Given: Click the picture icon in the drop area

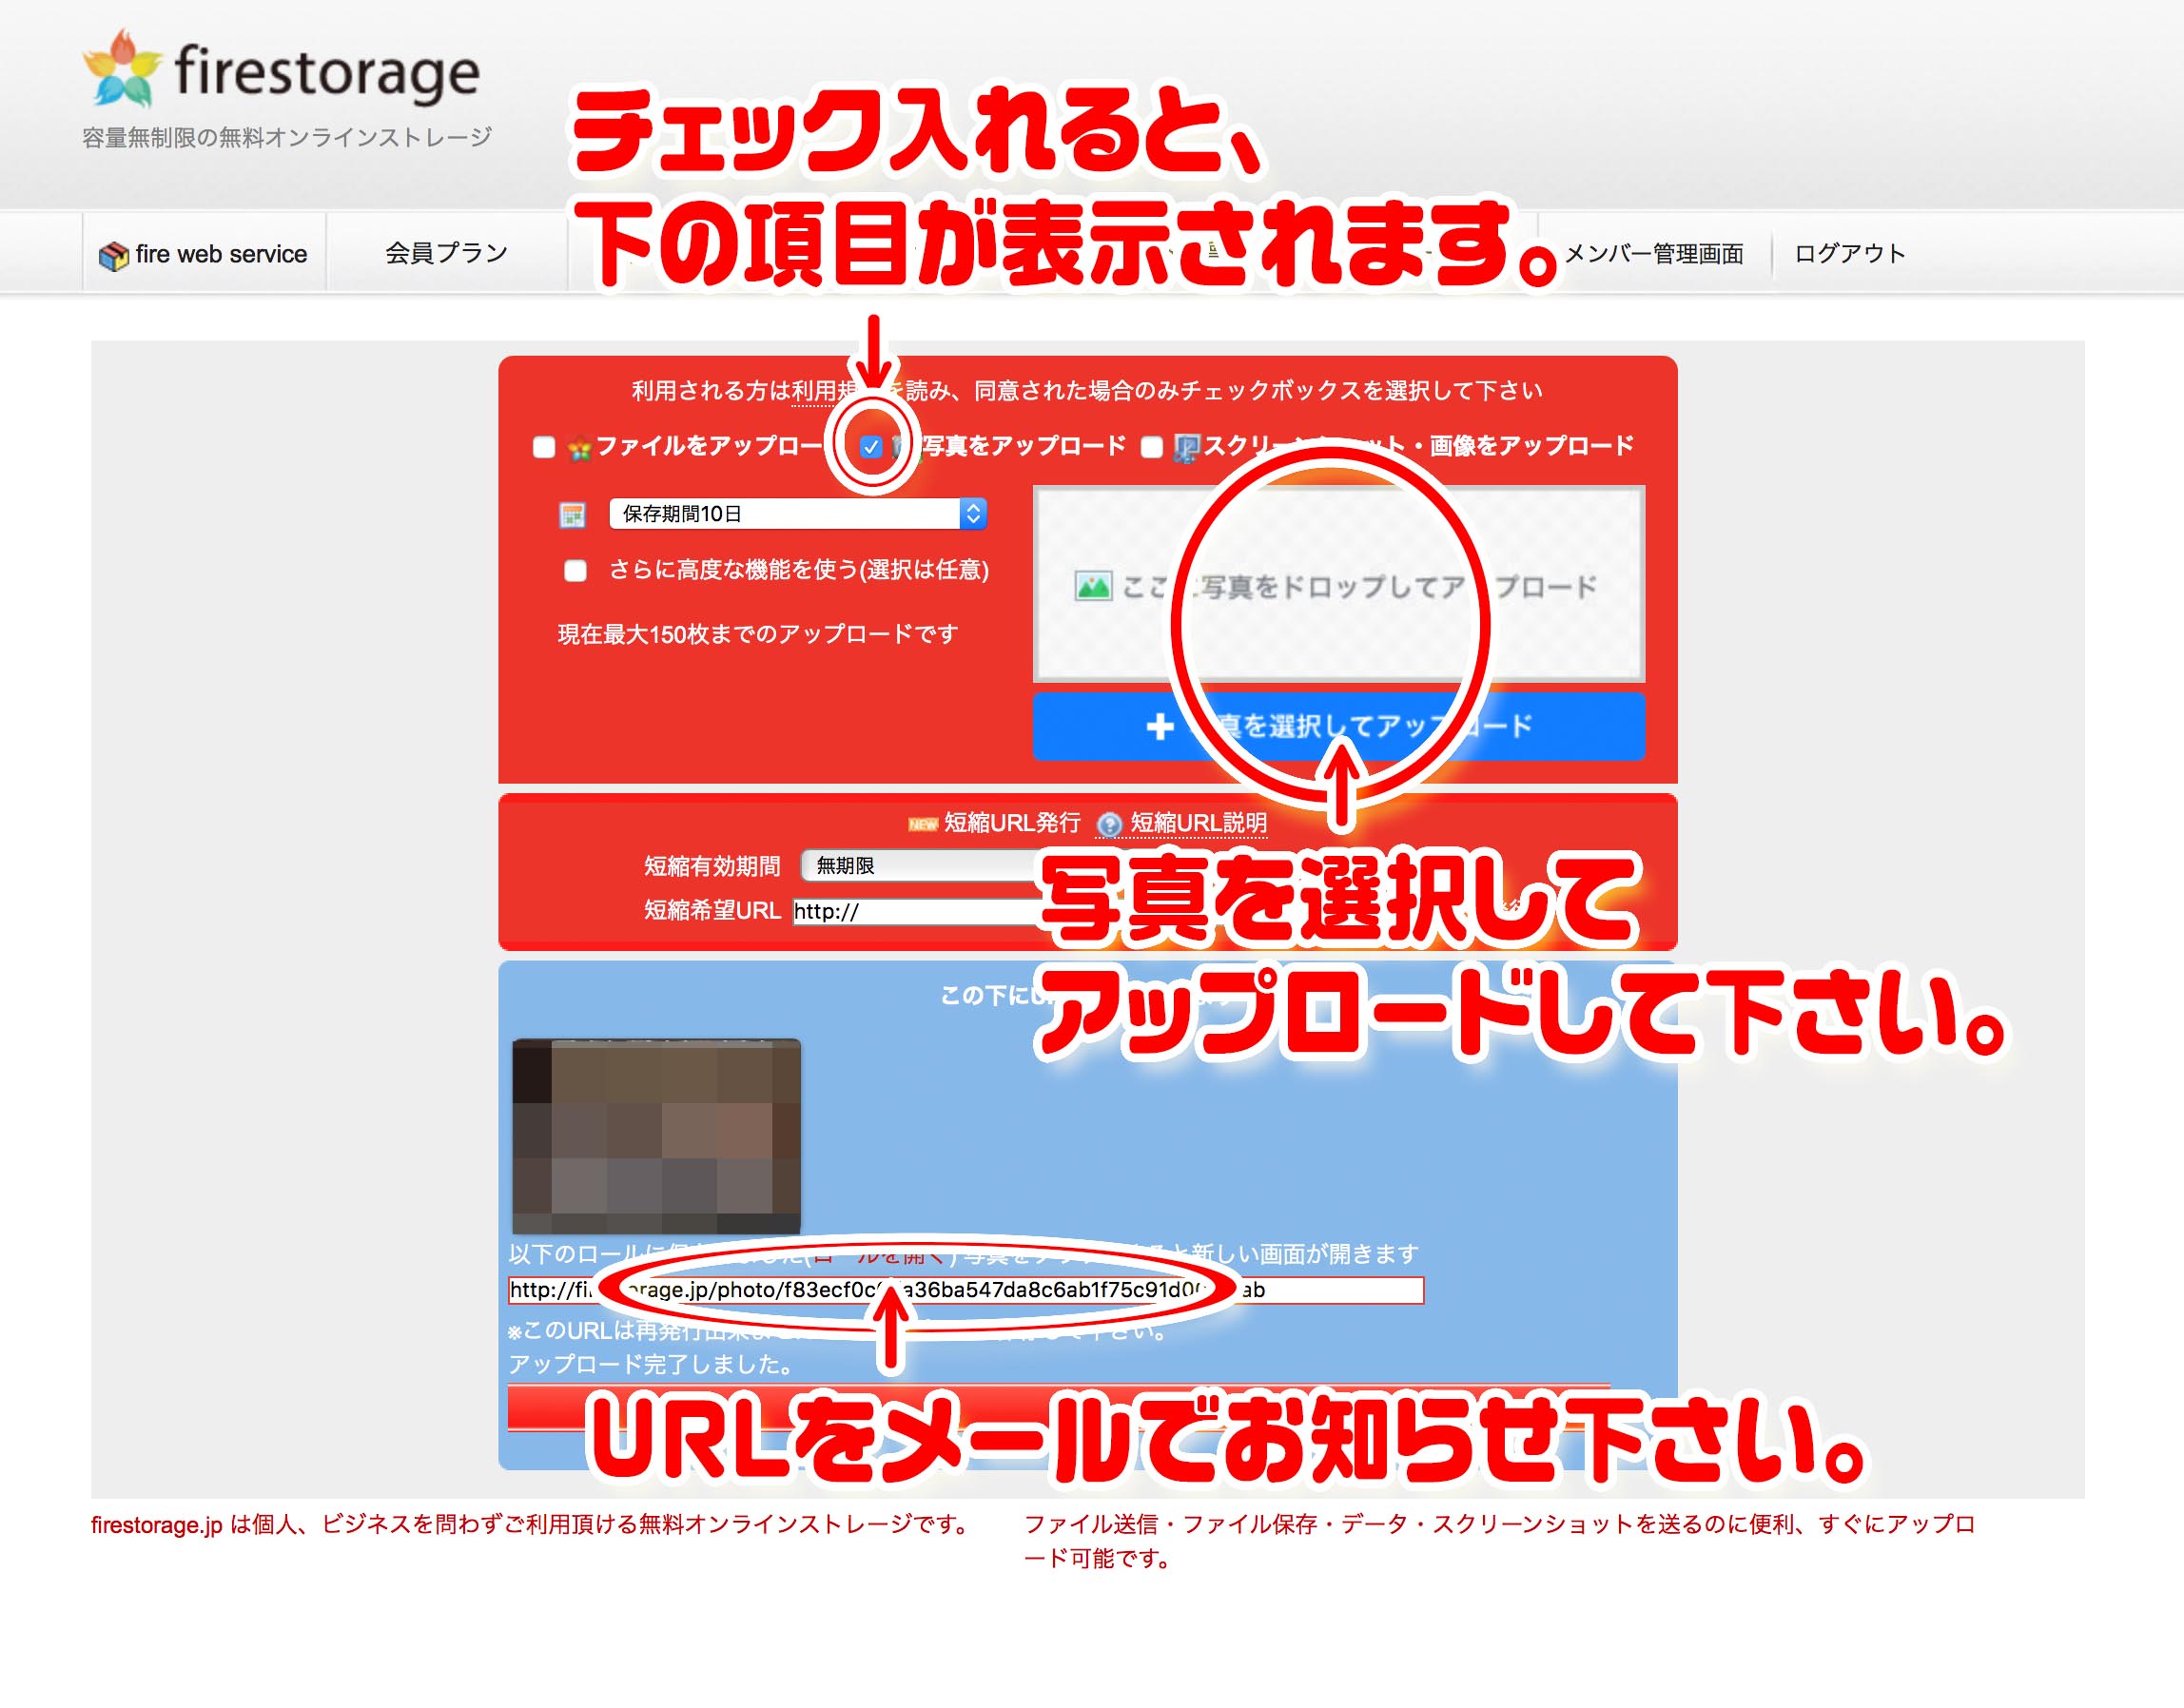Looking at the screenshot, I should 1093,587.
